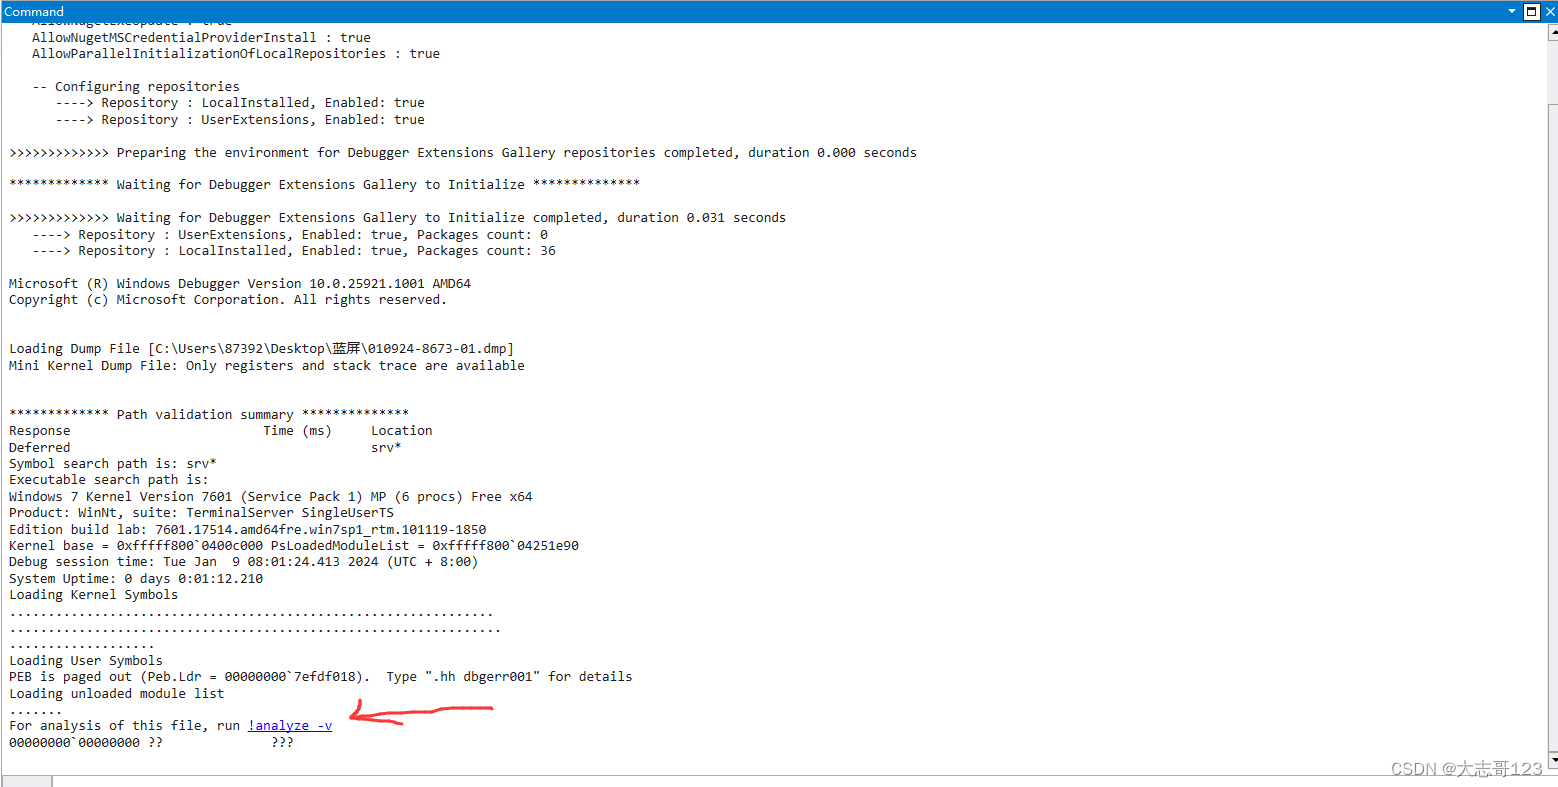The image size is (1558, 787).
Task: Close the Command window pane
Action: pos(1550,12)
